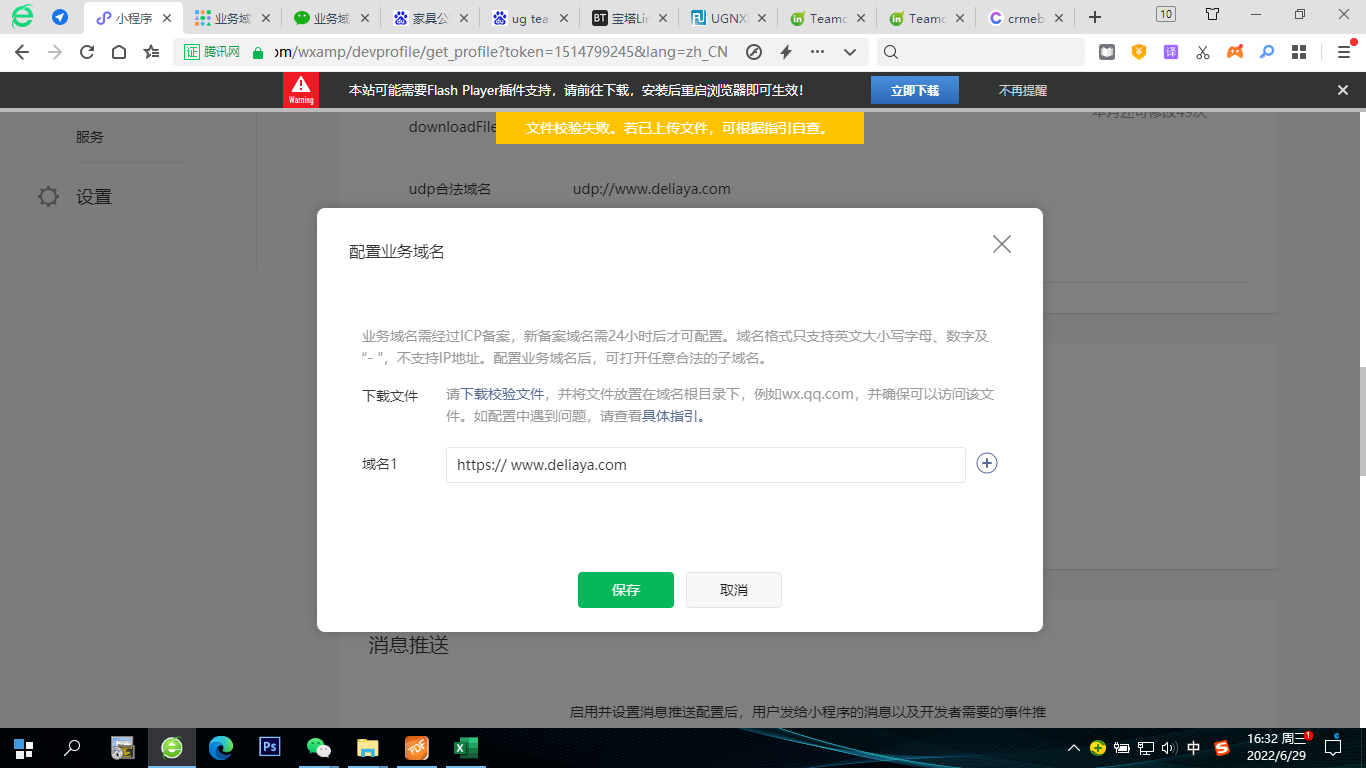Viewport: 1366px width, 768px height.
Task: Open the new tab plus button
Action: pyautogui.click(x=1095, y=17)
